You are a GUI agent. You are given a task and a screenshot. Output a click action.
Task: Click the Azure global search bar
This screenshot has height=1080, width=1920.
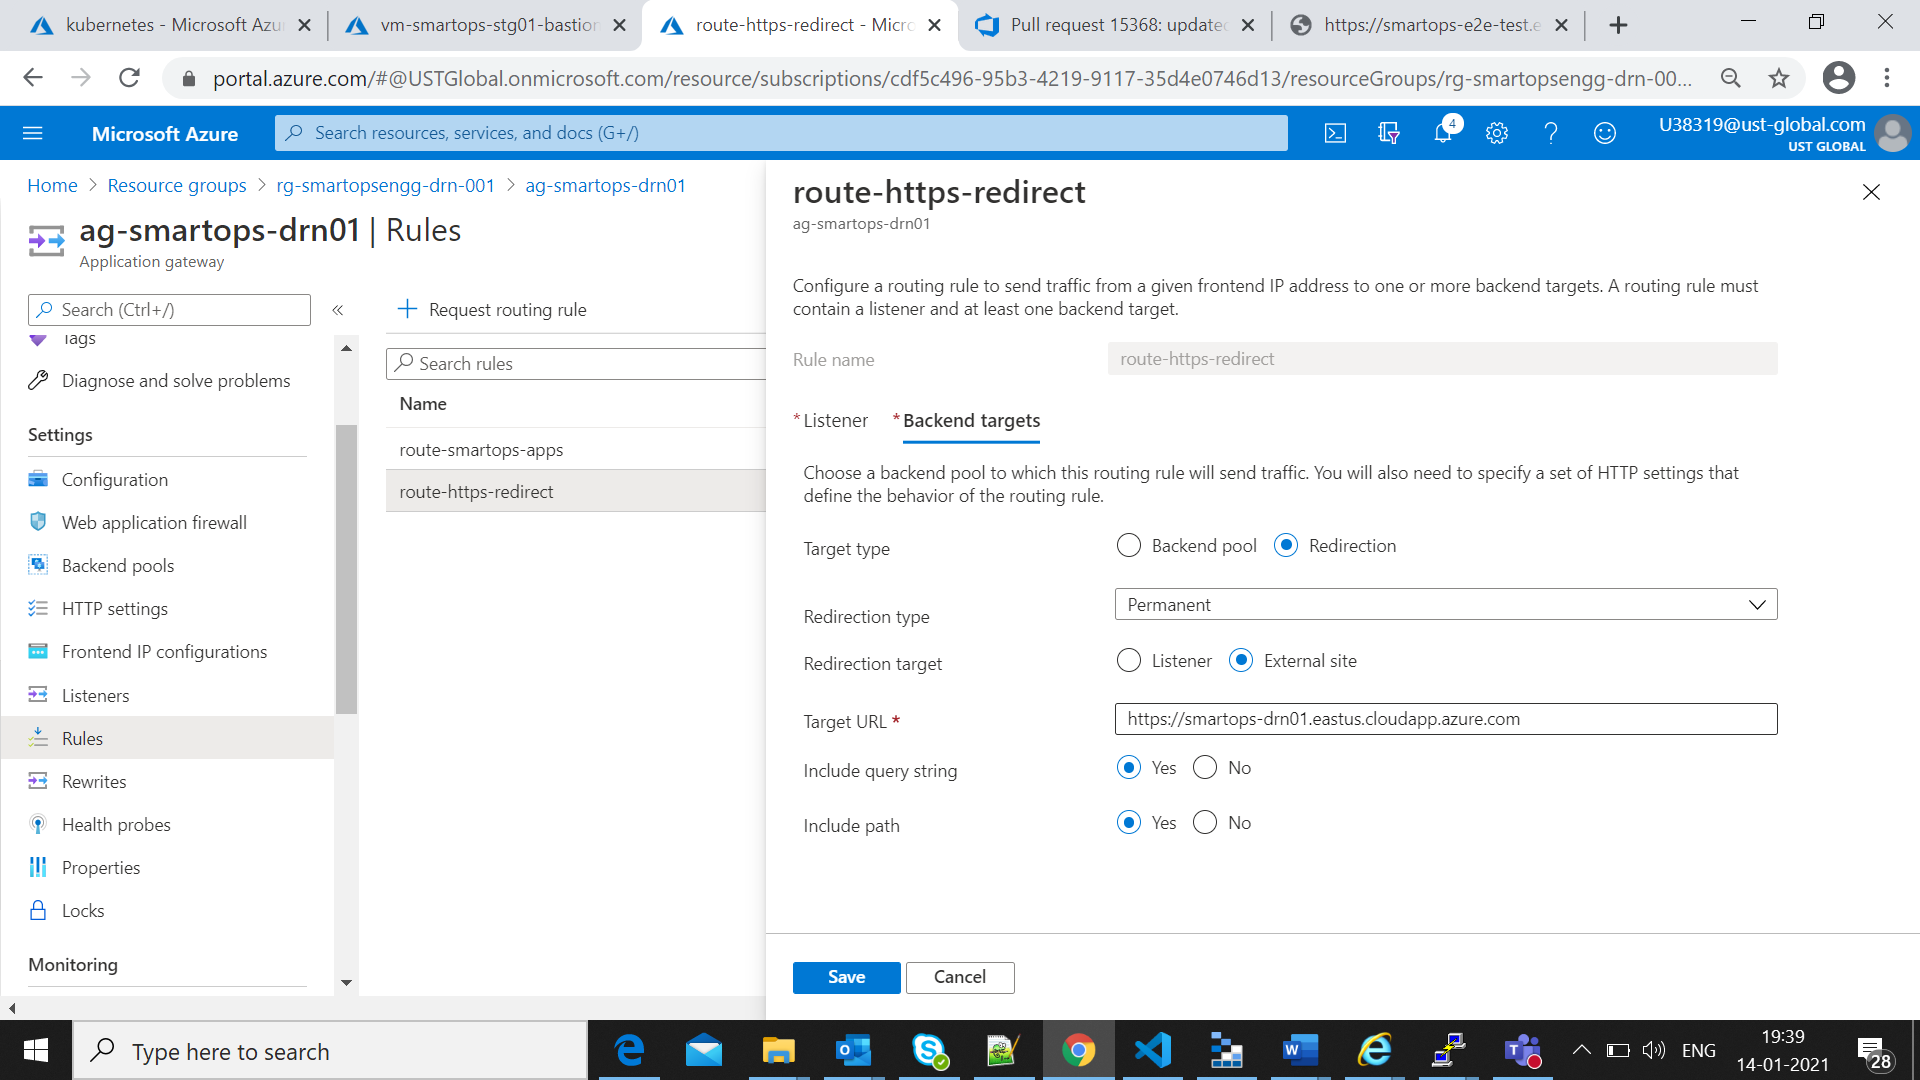(x=781, y=133)
